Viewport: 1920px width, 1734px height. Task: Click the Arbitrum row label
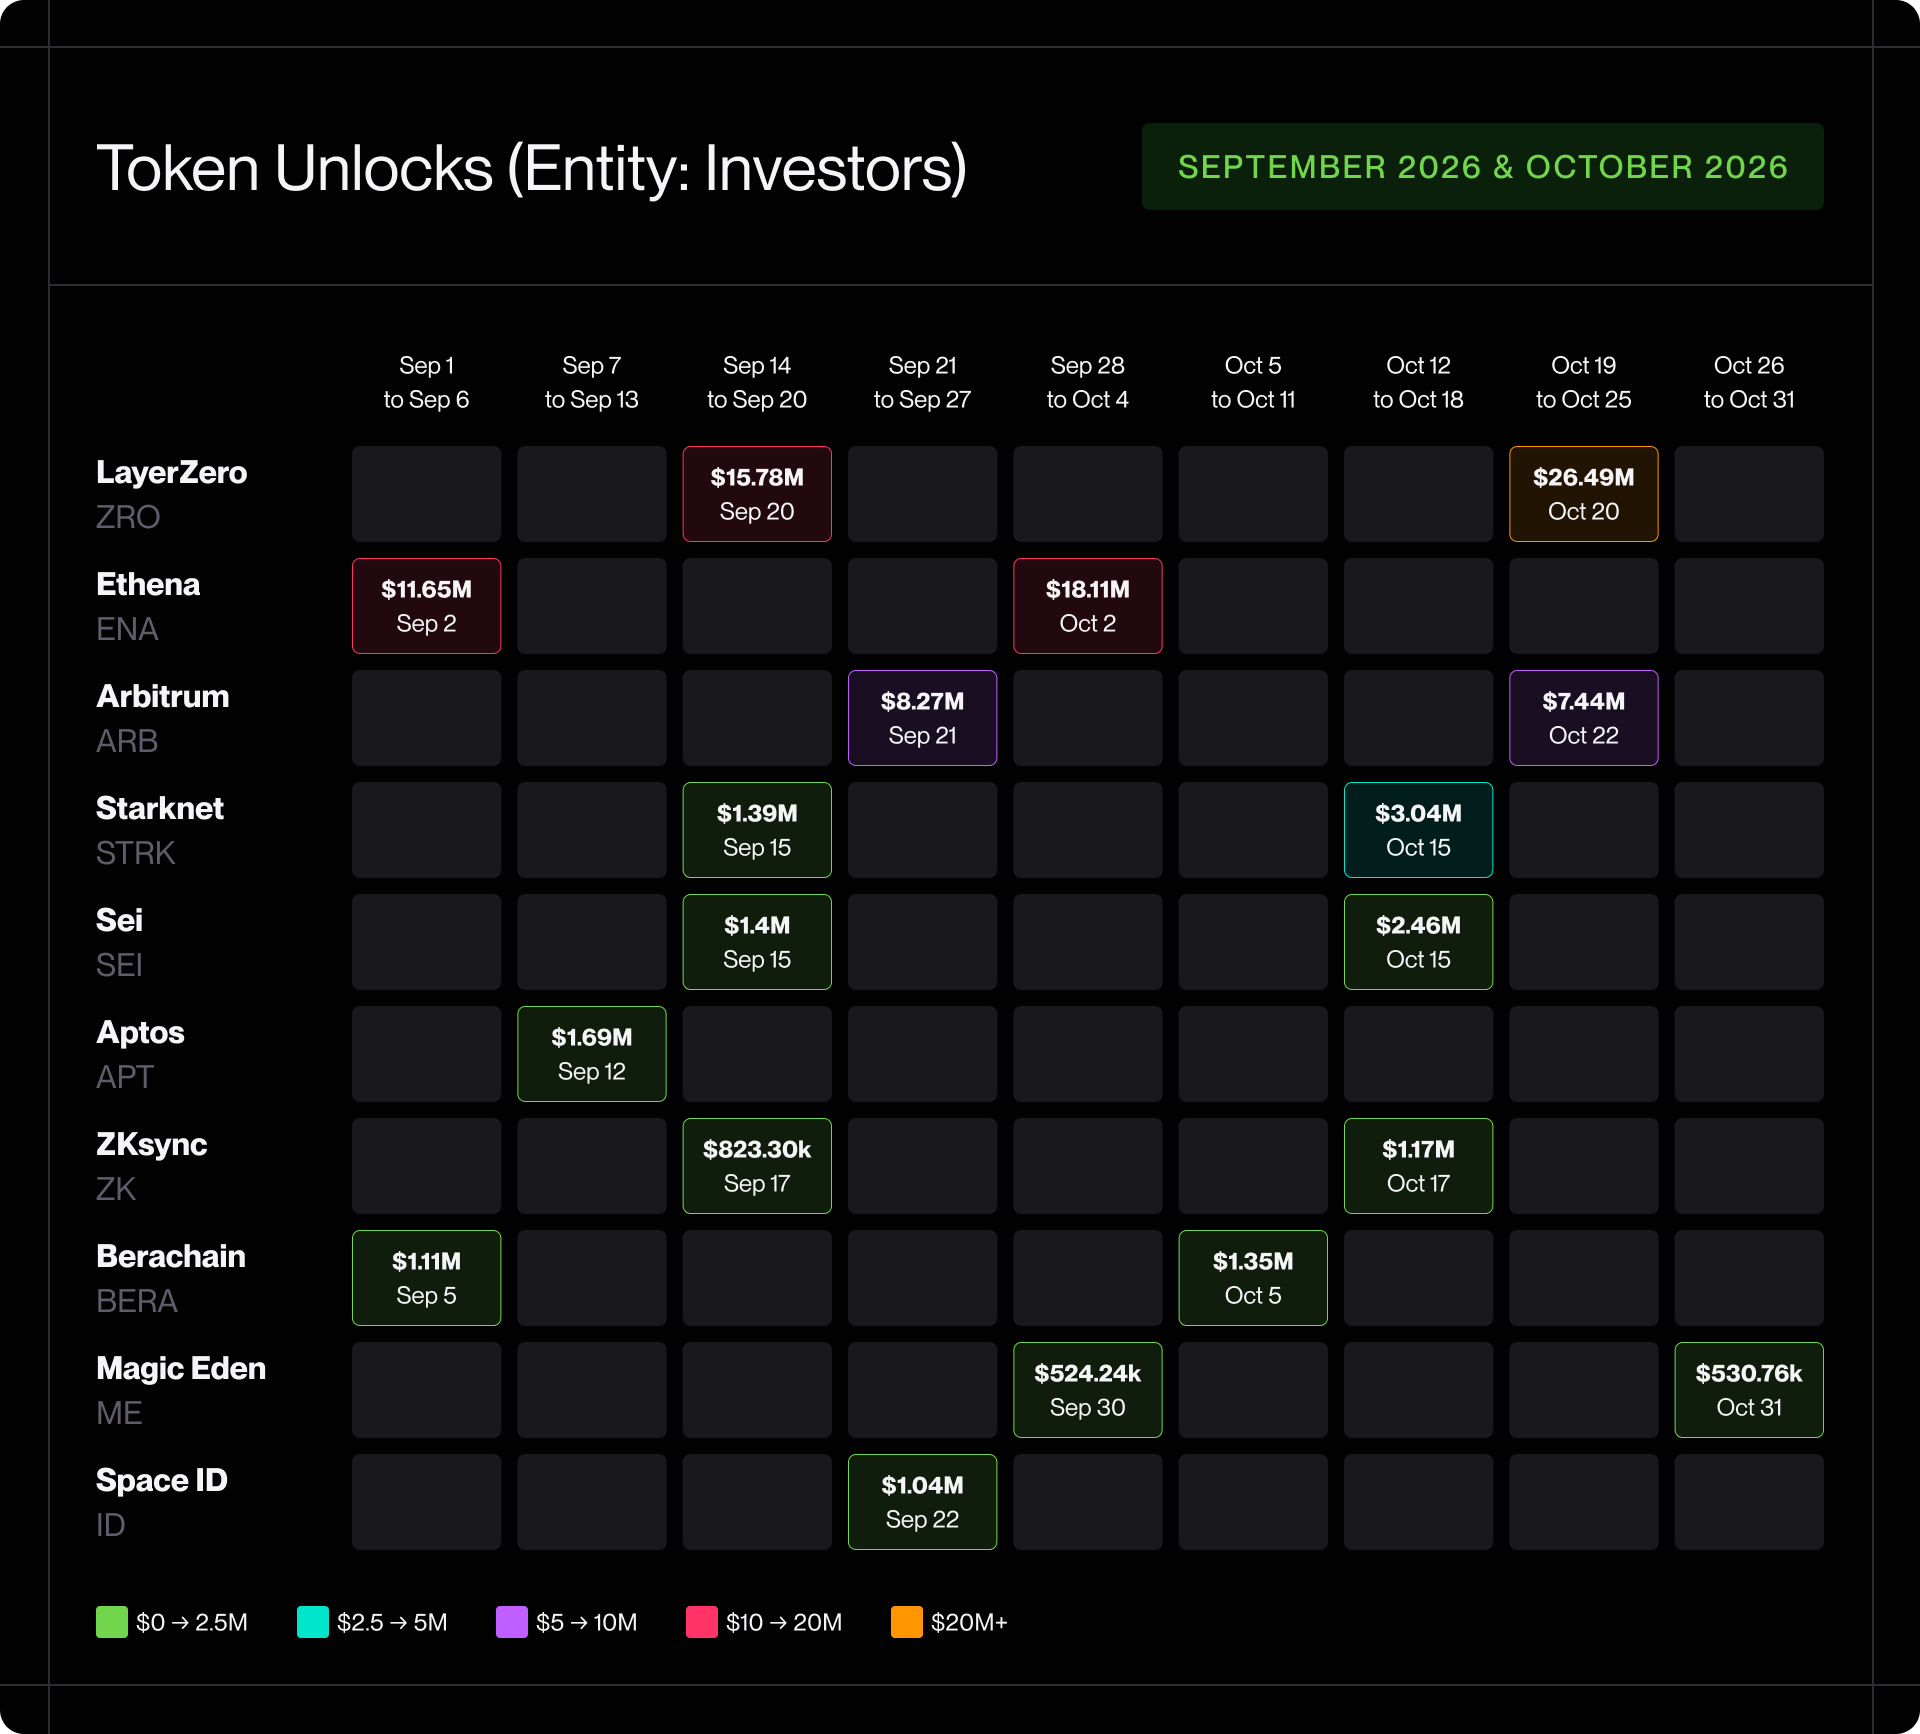pos(162,696)
